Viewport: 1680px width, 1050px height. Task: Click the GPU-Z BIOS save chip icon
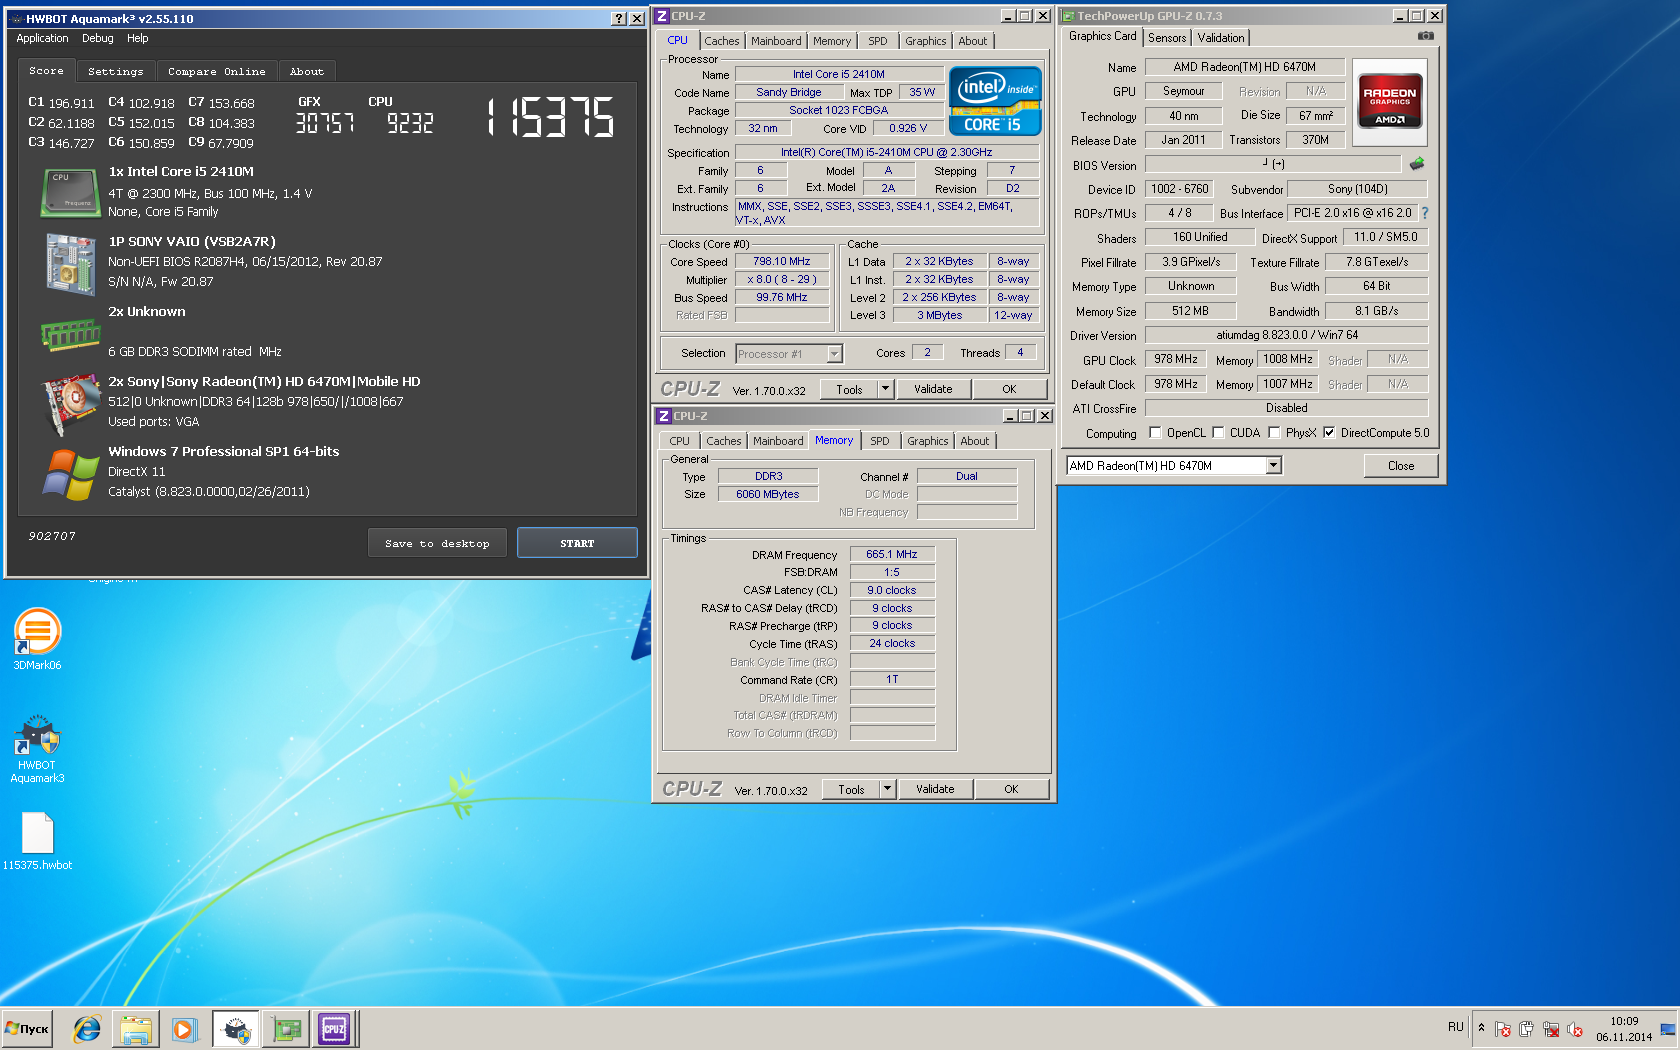point(1417,163)
